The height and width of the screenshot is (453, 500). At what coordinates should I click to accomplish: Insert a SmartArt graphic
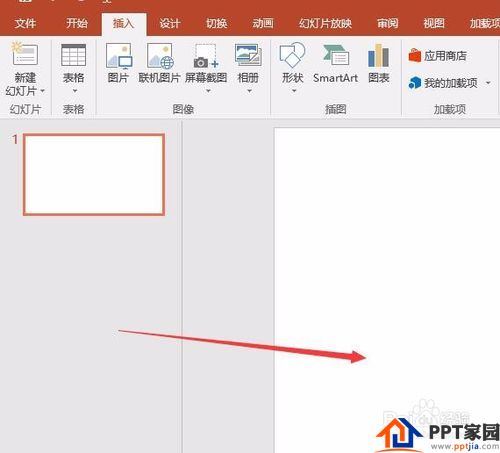click(x=335, y=63)
